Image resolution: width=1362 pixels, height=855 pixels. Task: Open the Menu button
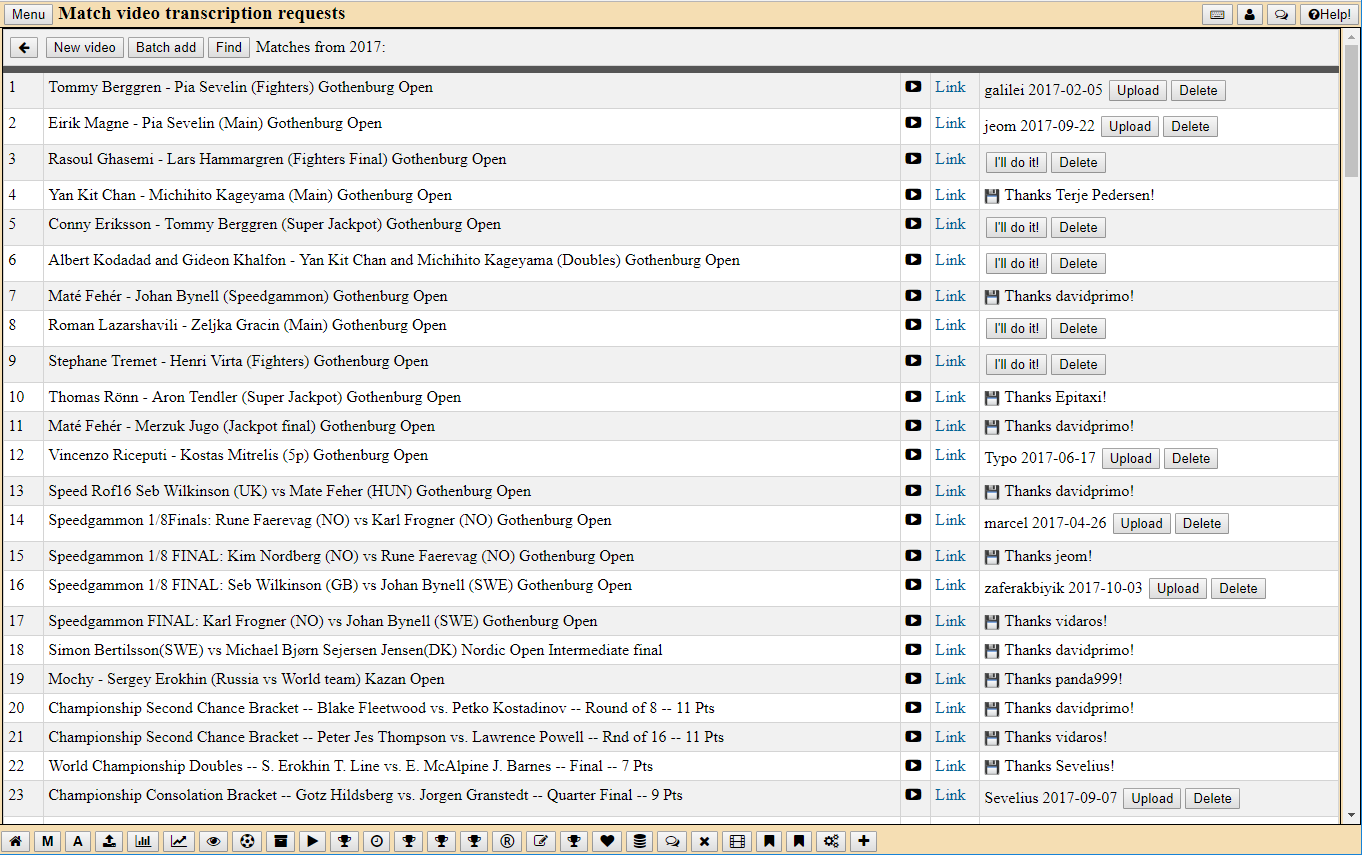pyautogui.click(x=28, y=15)
